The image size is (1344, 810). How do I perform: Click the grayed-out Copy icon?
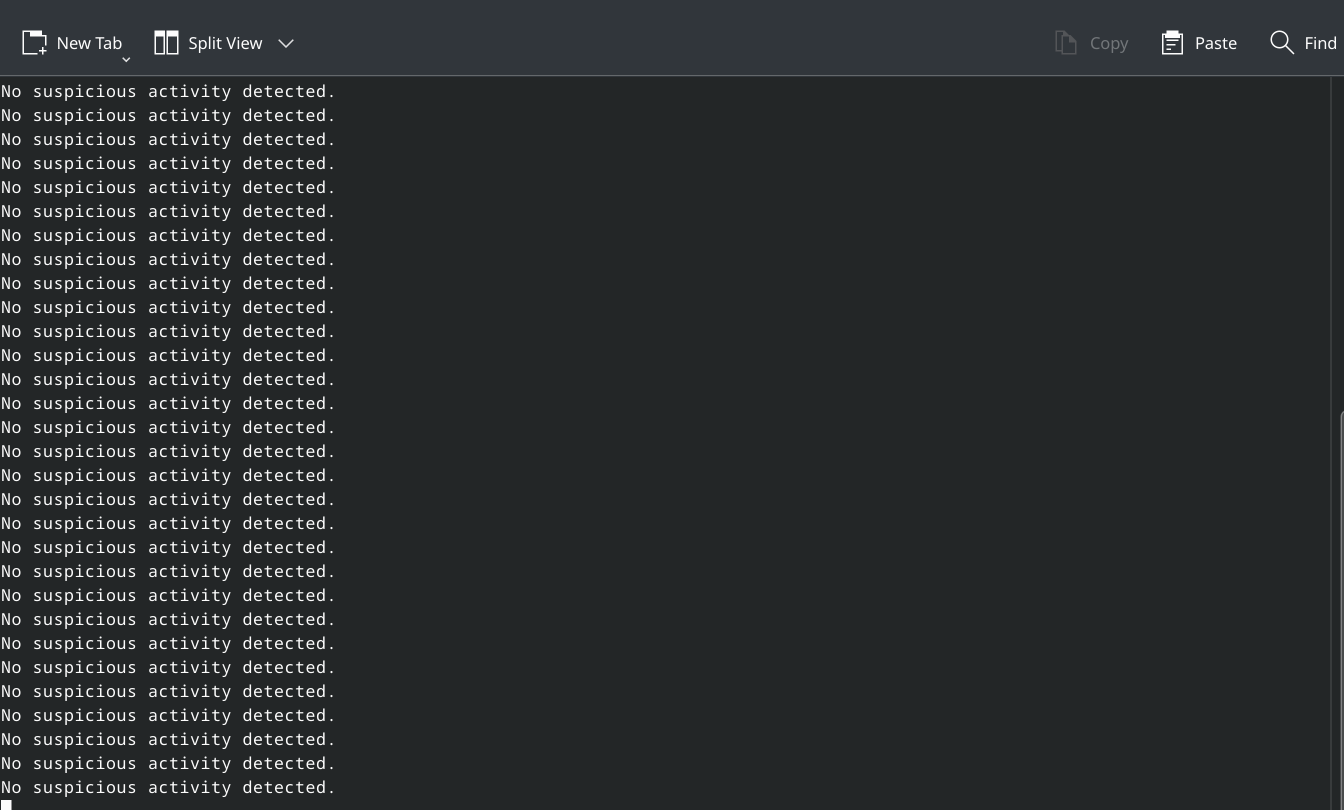pos(1065,42)
